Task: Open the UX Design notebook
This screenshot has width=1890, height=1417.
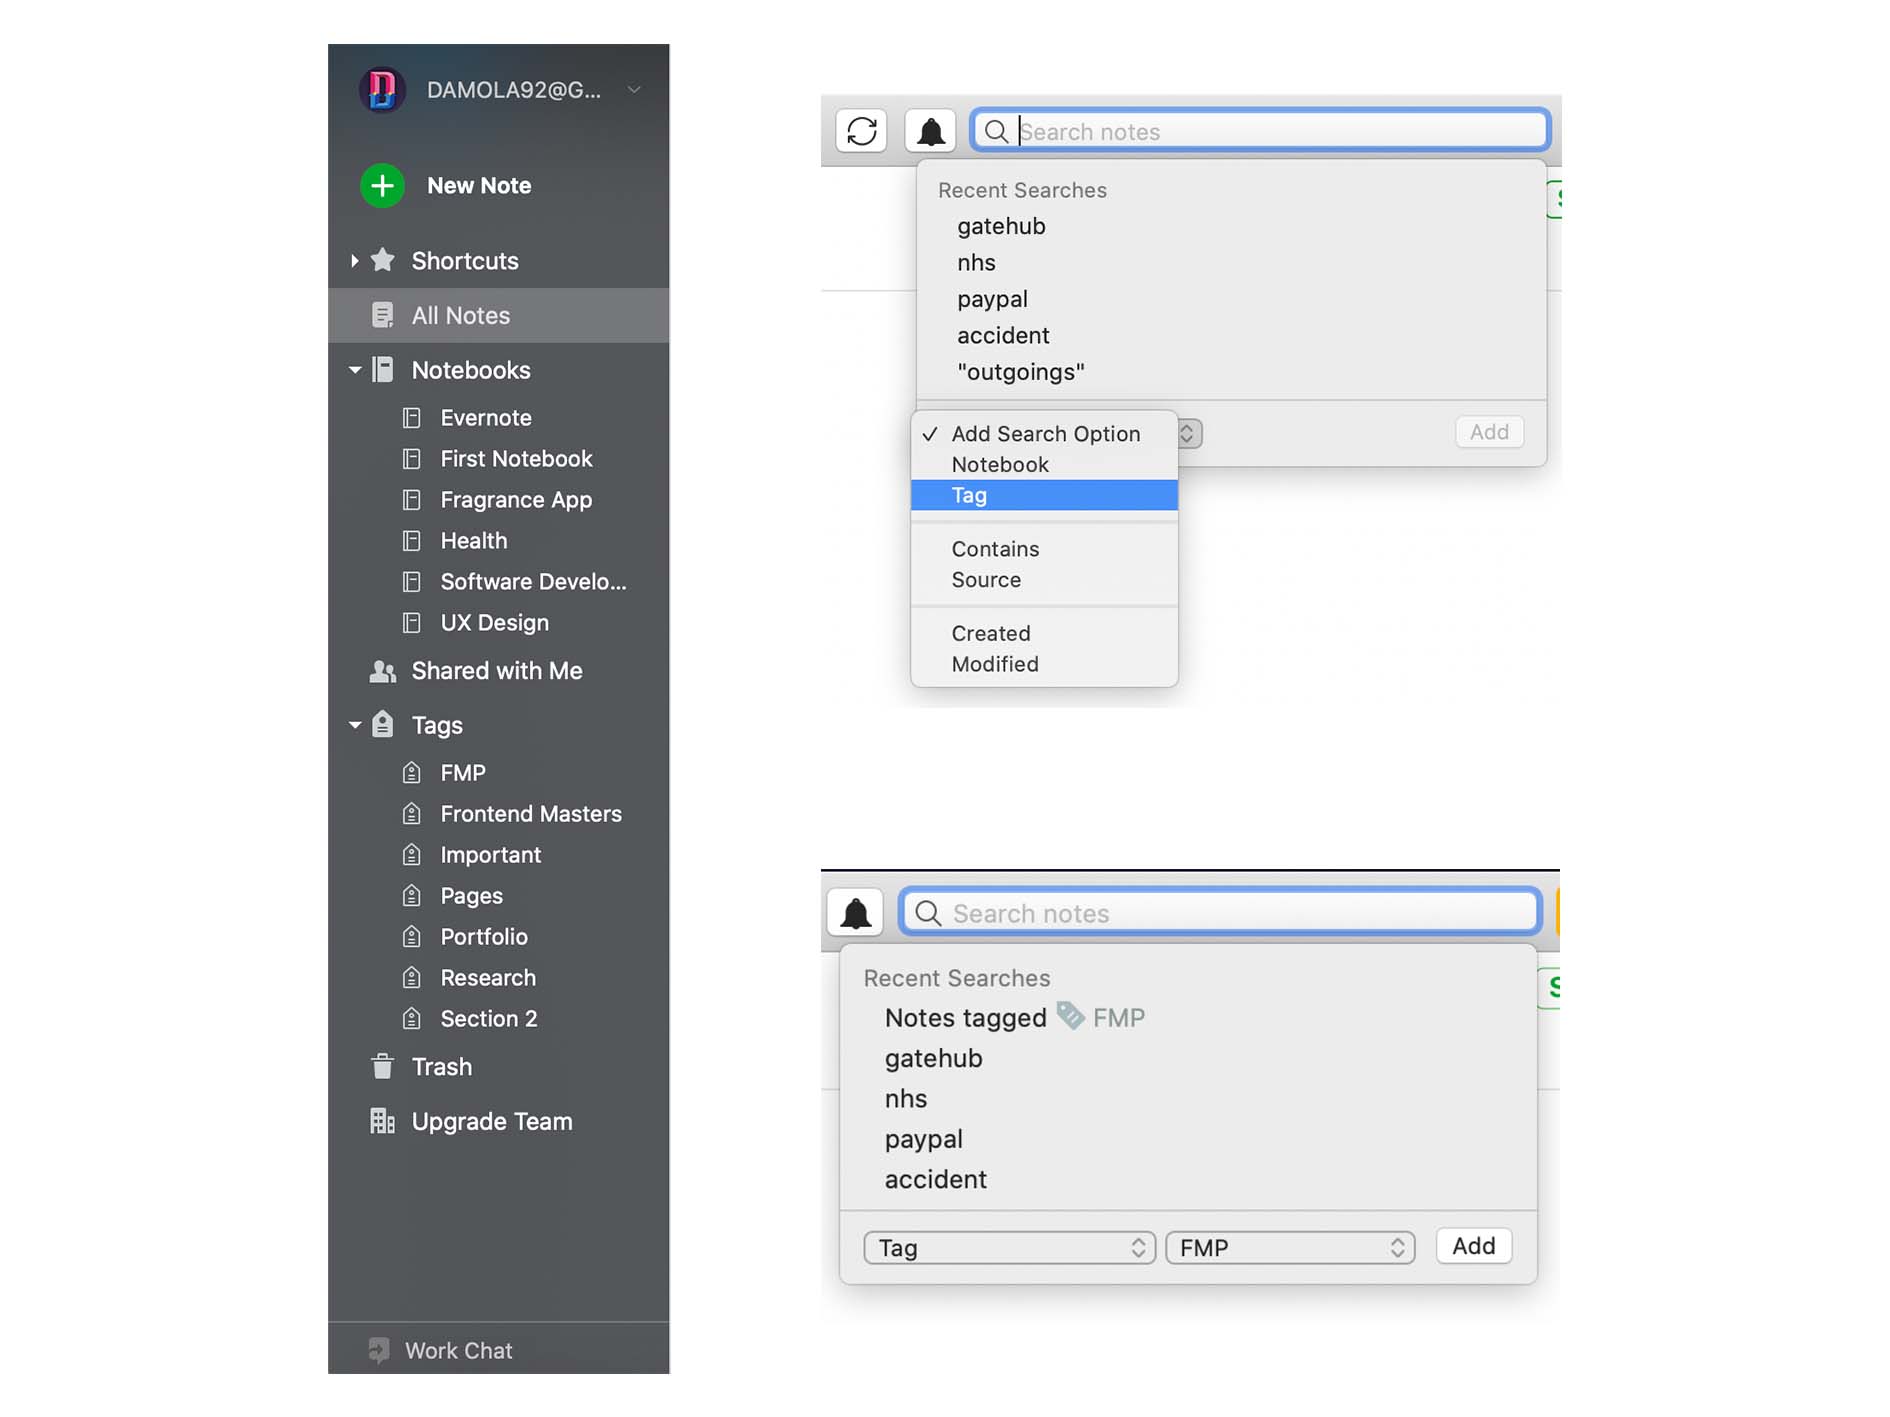Action: (495, 623)
